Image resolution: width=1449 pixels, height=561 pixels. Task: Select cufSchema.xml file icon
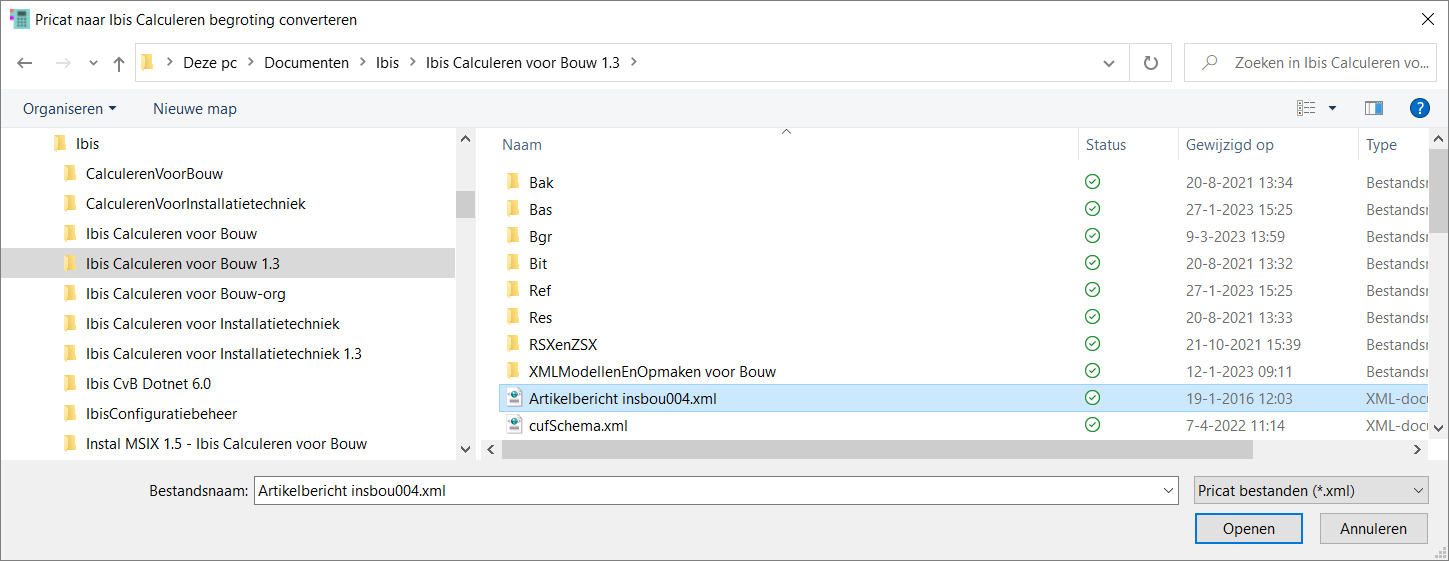tap(514, 425)
